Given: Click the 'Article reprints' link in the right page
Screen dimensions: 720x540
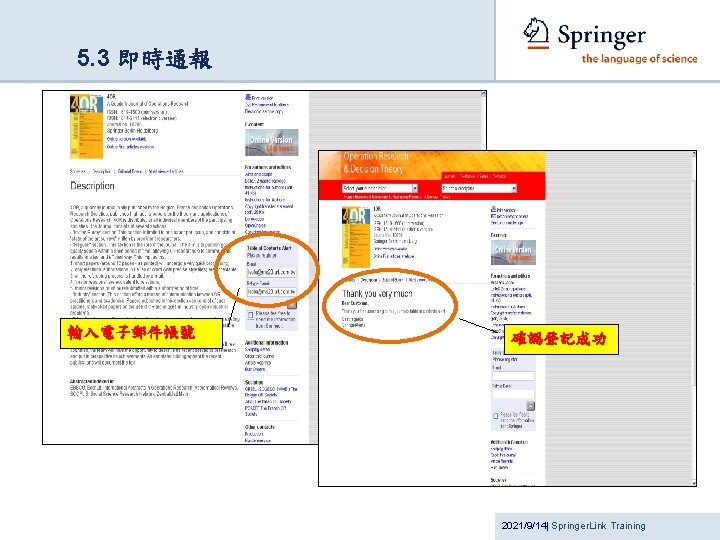Looking at the screenshot, I should point(502,461).
